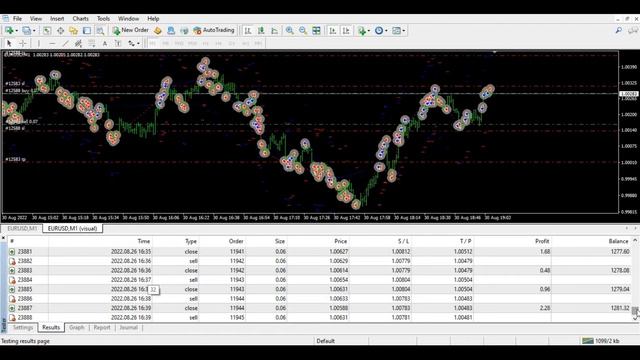Open the Profiles dropdown arrow
This screenshot has width=640, height=360.
coord(34,31)
